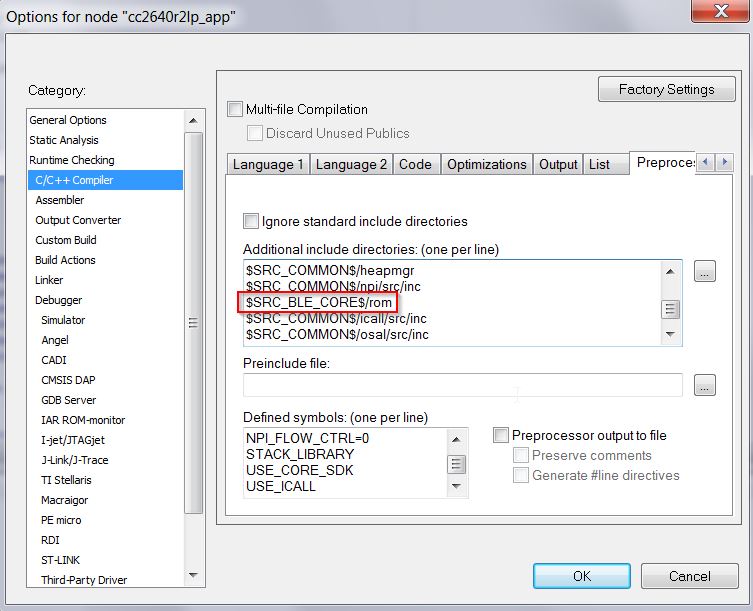Confirm changes with the OK button
The width and height of the screenshot is (753, 611).
pos(581,576)
